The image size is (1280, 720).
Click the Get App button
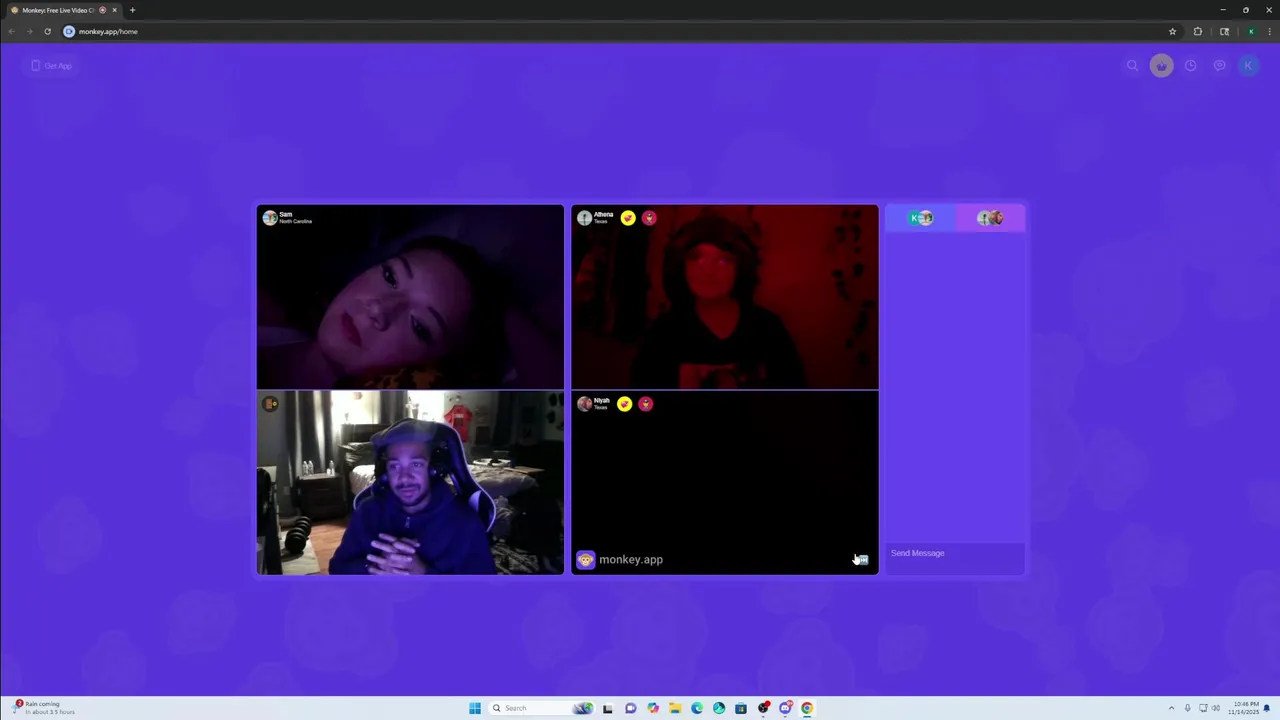click(51, 66)
